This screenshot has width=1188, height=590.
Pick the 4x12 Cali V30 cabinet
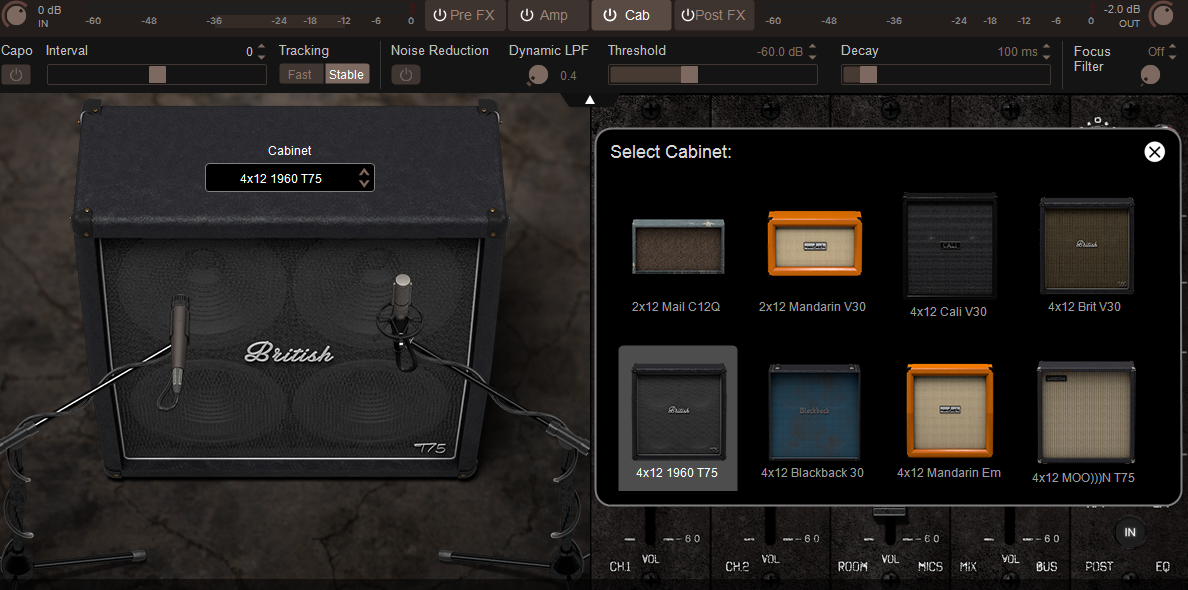tap(949, 245)
